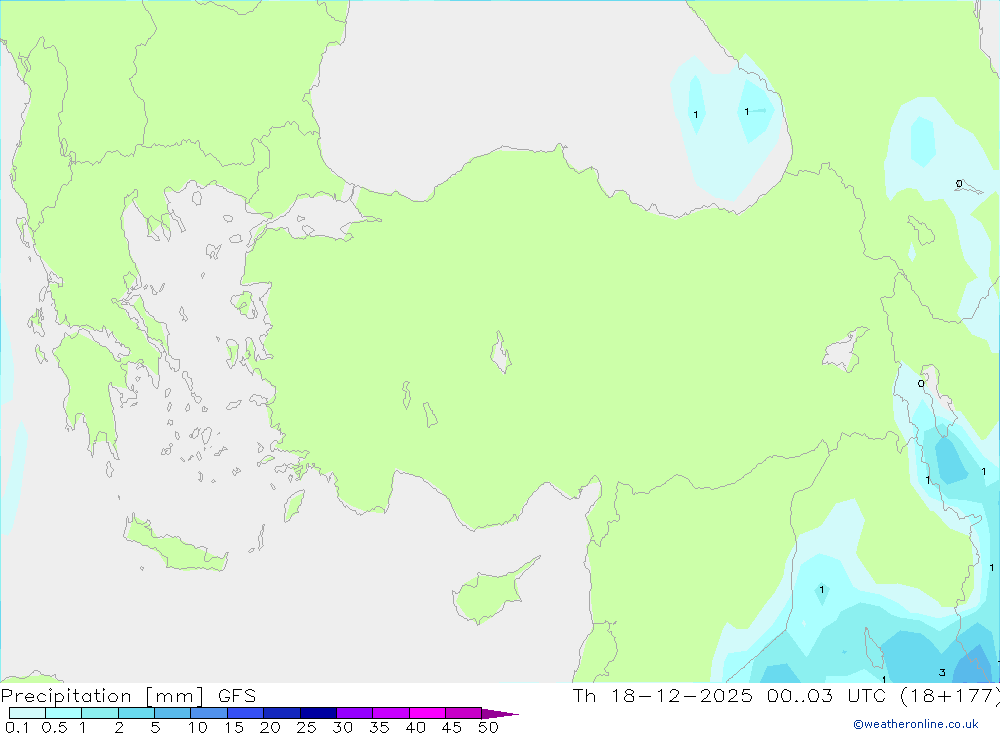Choose the 25–30 mm dark blue swatch
This screenshot has height=733, width=1000.
(x=318, y=713)
